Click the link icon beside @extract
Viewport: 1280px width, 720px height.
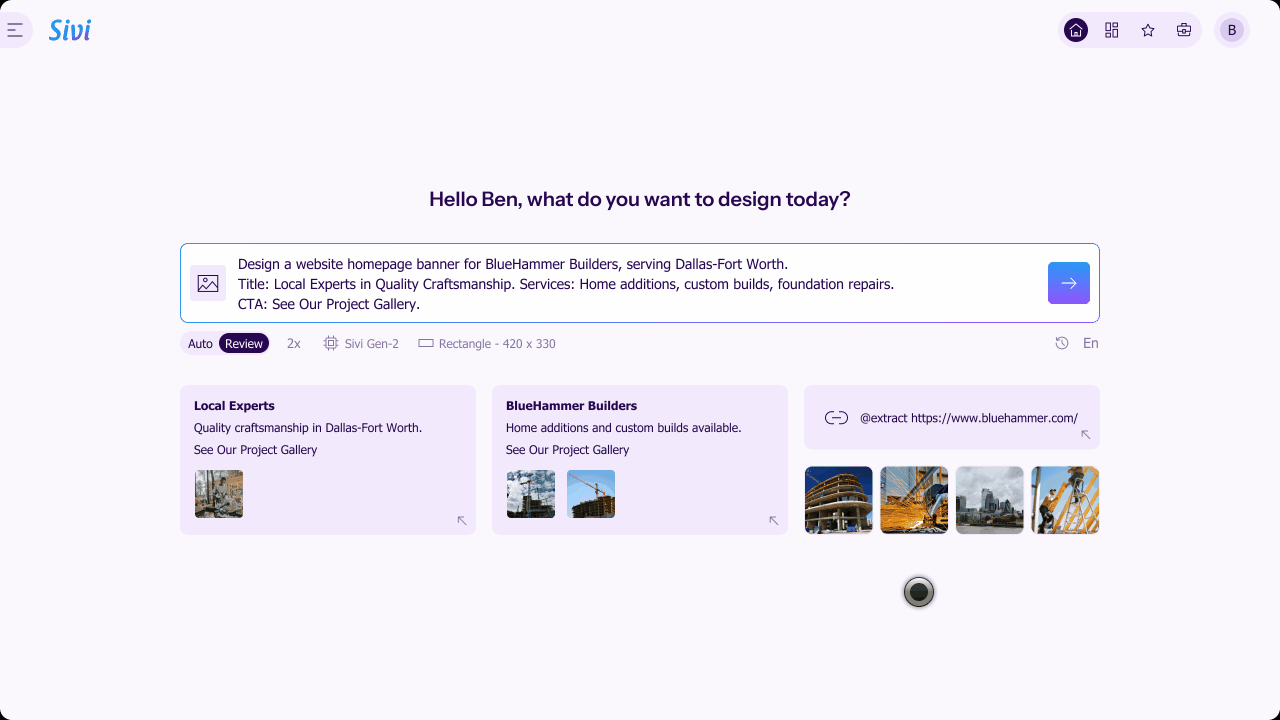pyautogui.click(x=837, y=418)
